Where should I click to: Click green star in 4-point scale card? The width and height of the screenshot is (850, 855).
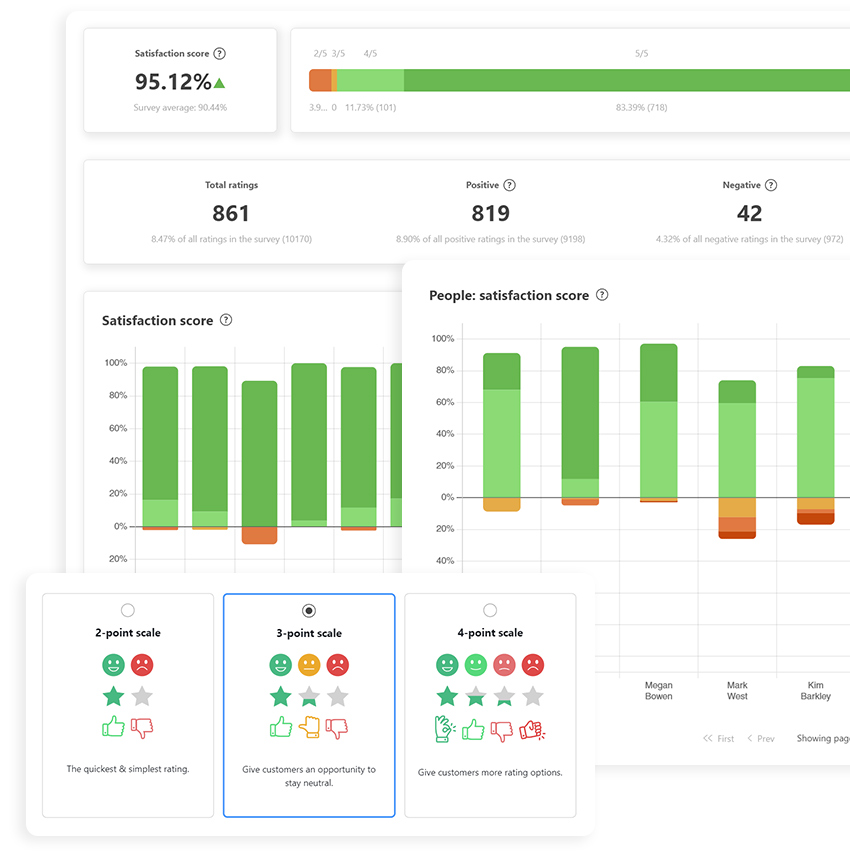tap(447, 696)
